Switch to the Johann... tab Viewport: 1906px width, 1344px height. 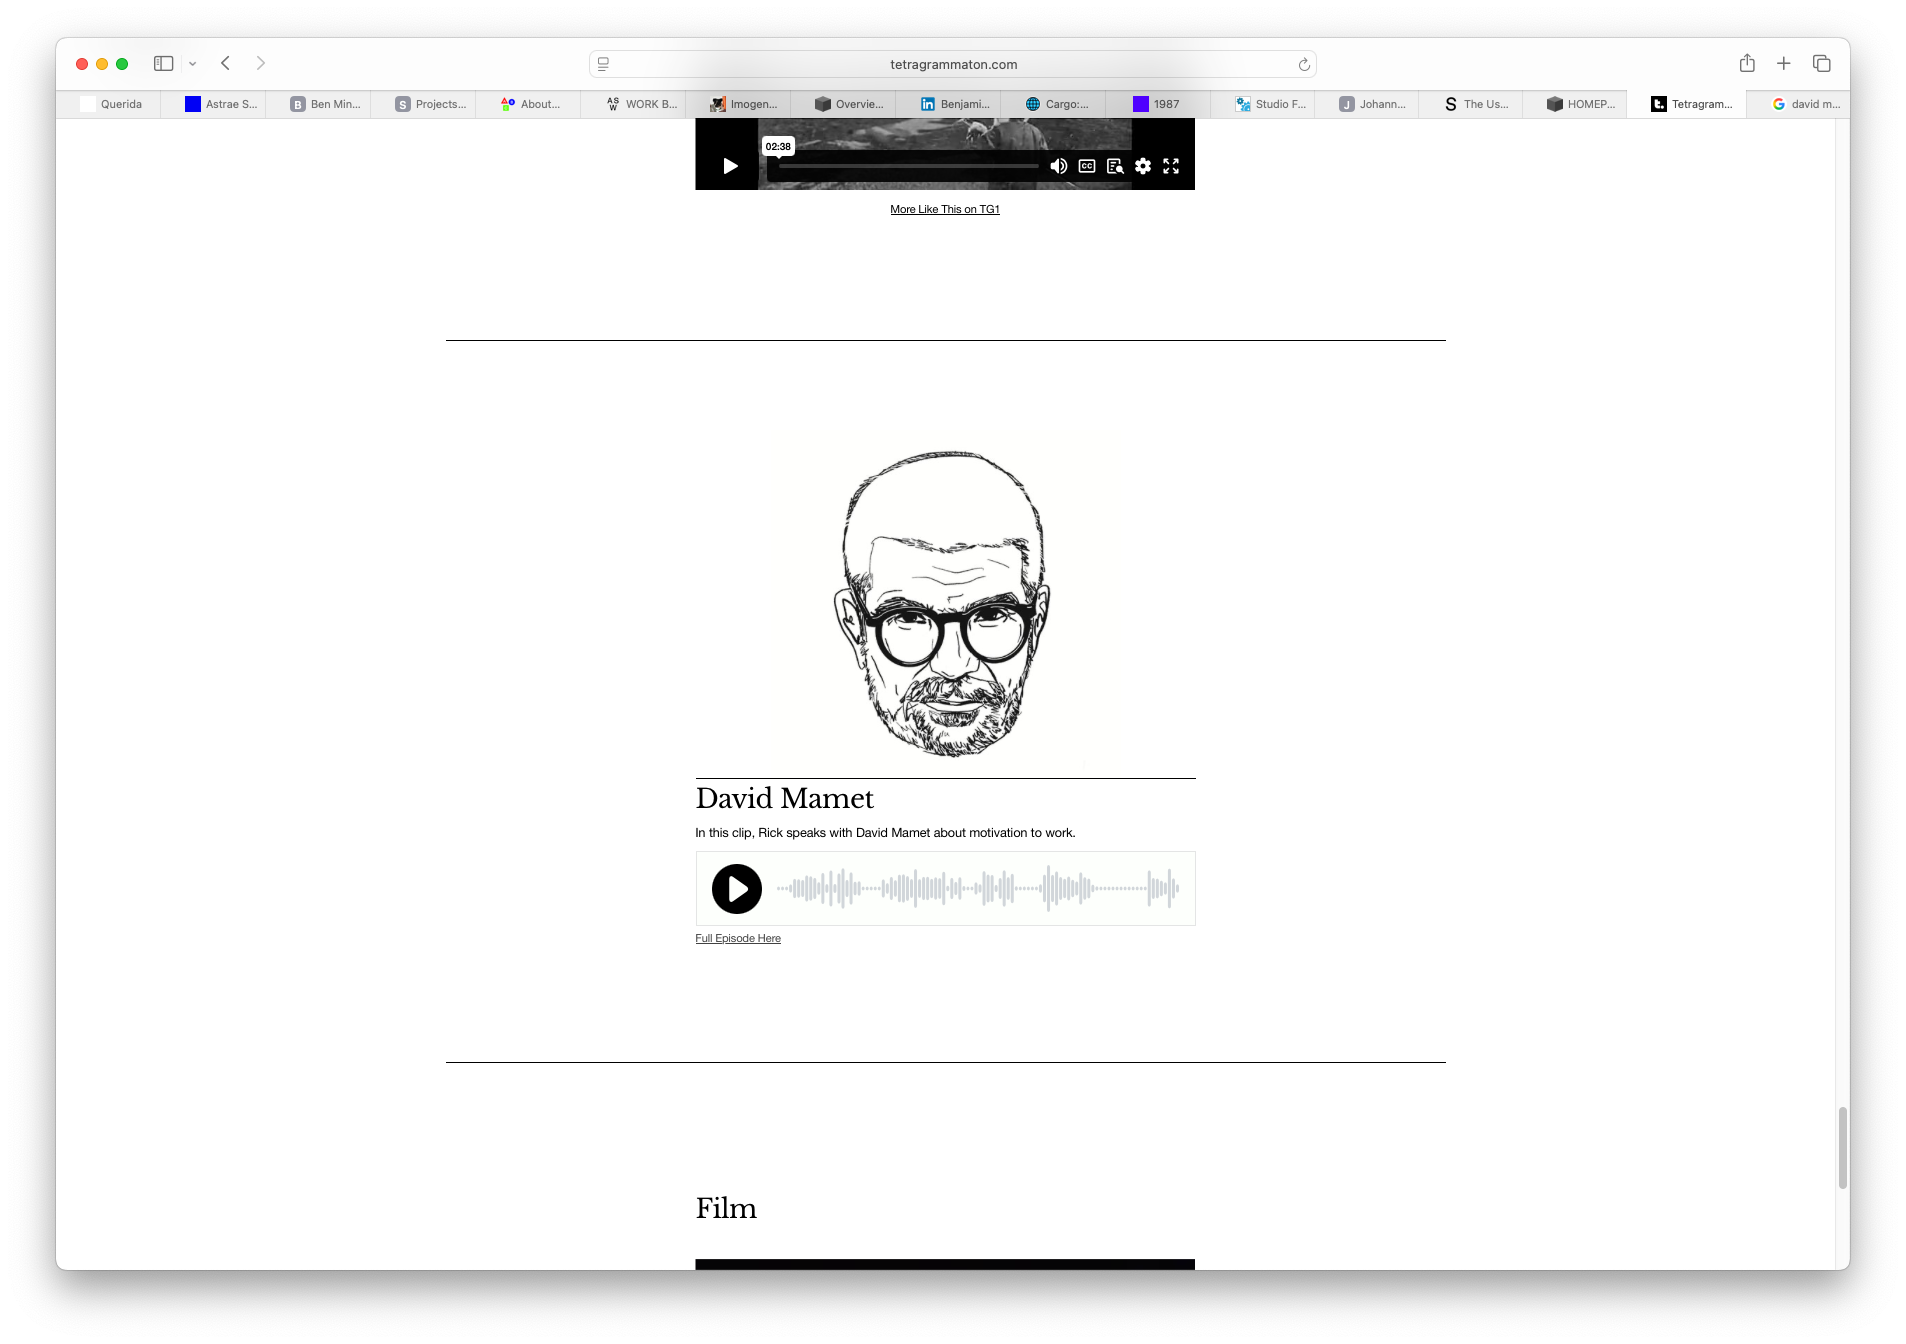[x=1368, y=104]
